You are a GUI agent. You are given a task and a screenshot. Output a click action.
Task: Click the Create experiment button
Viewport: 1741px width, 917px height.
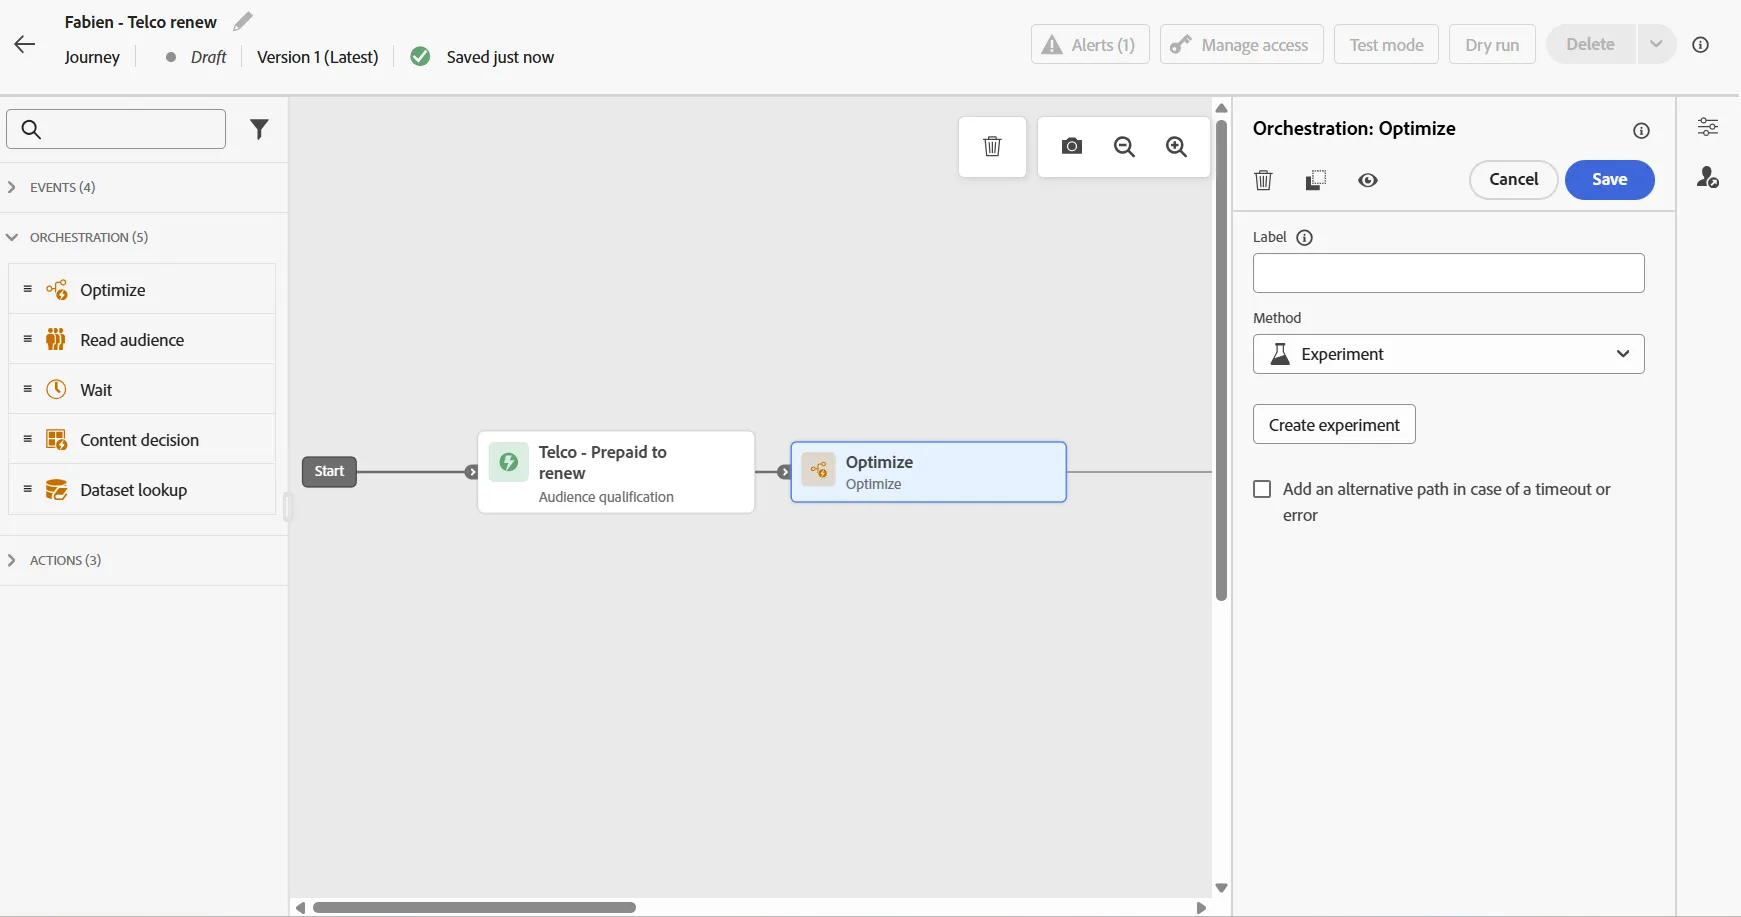(x=1334, y=424)
